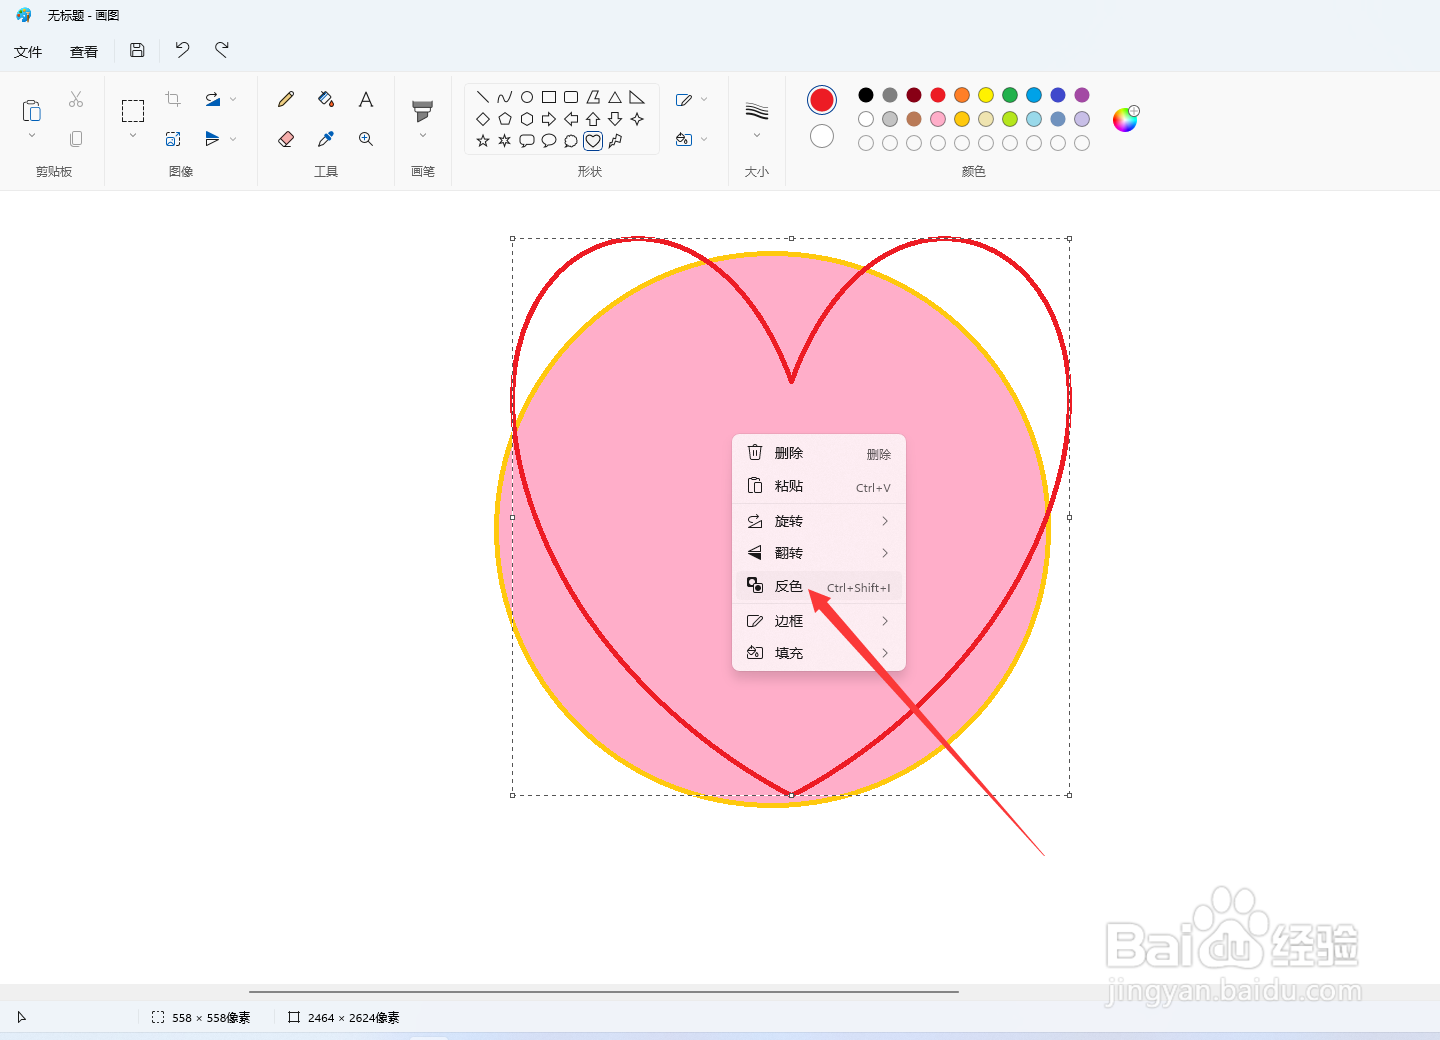Choose 反色 from the context menu

pyautogui.click(x=787, y=586)
